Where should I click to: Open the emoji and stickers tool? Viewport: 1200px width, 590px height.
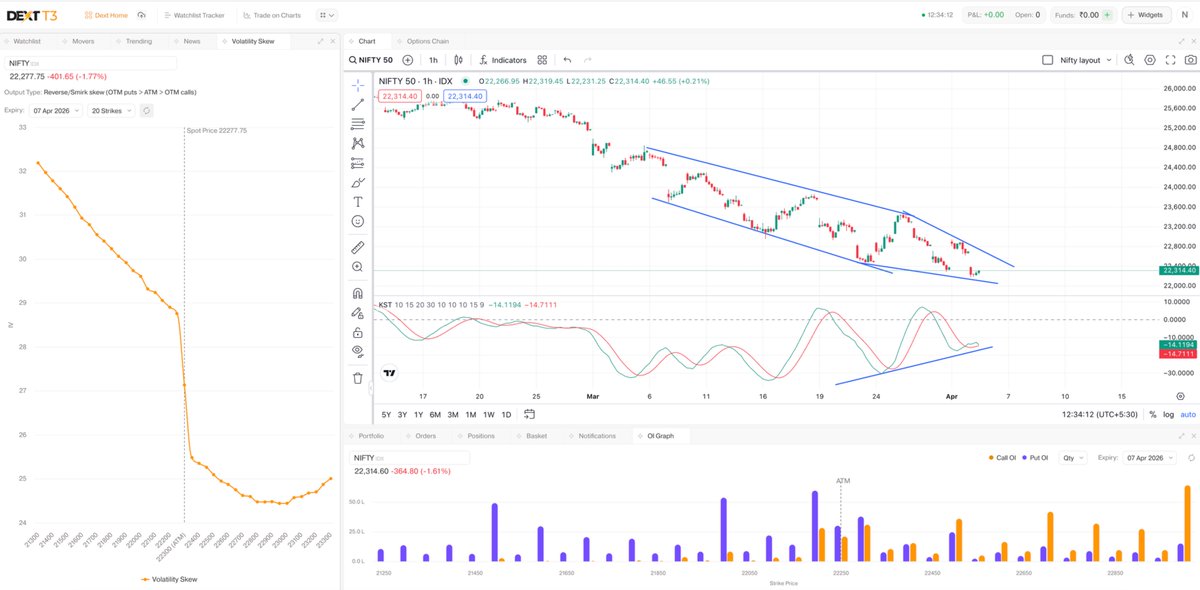click(358, 221)
